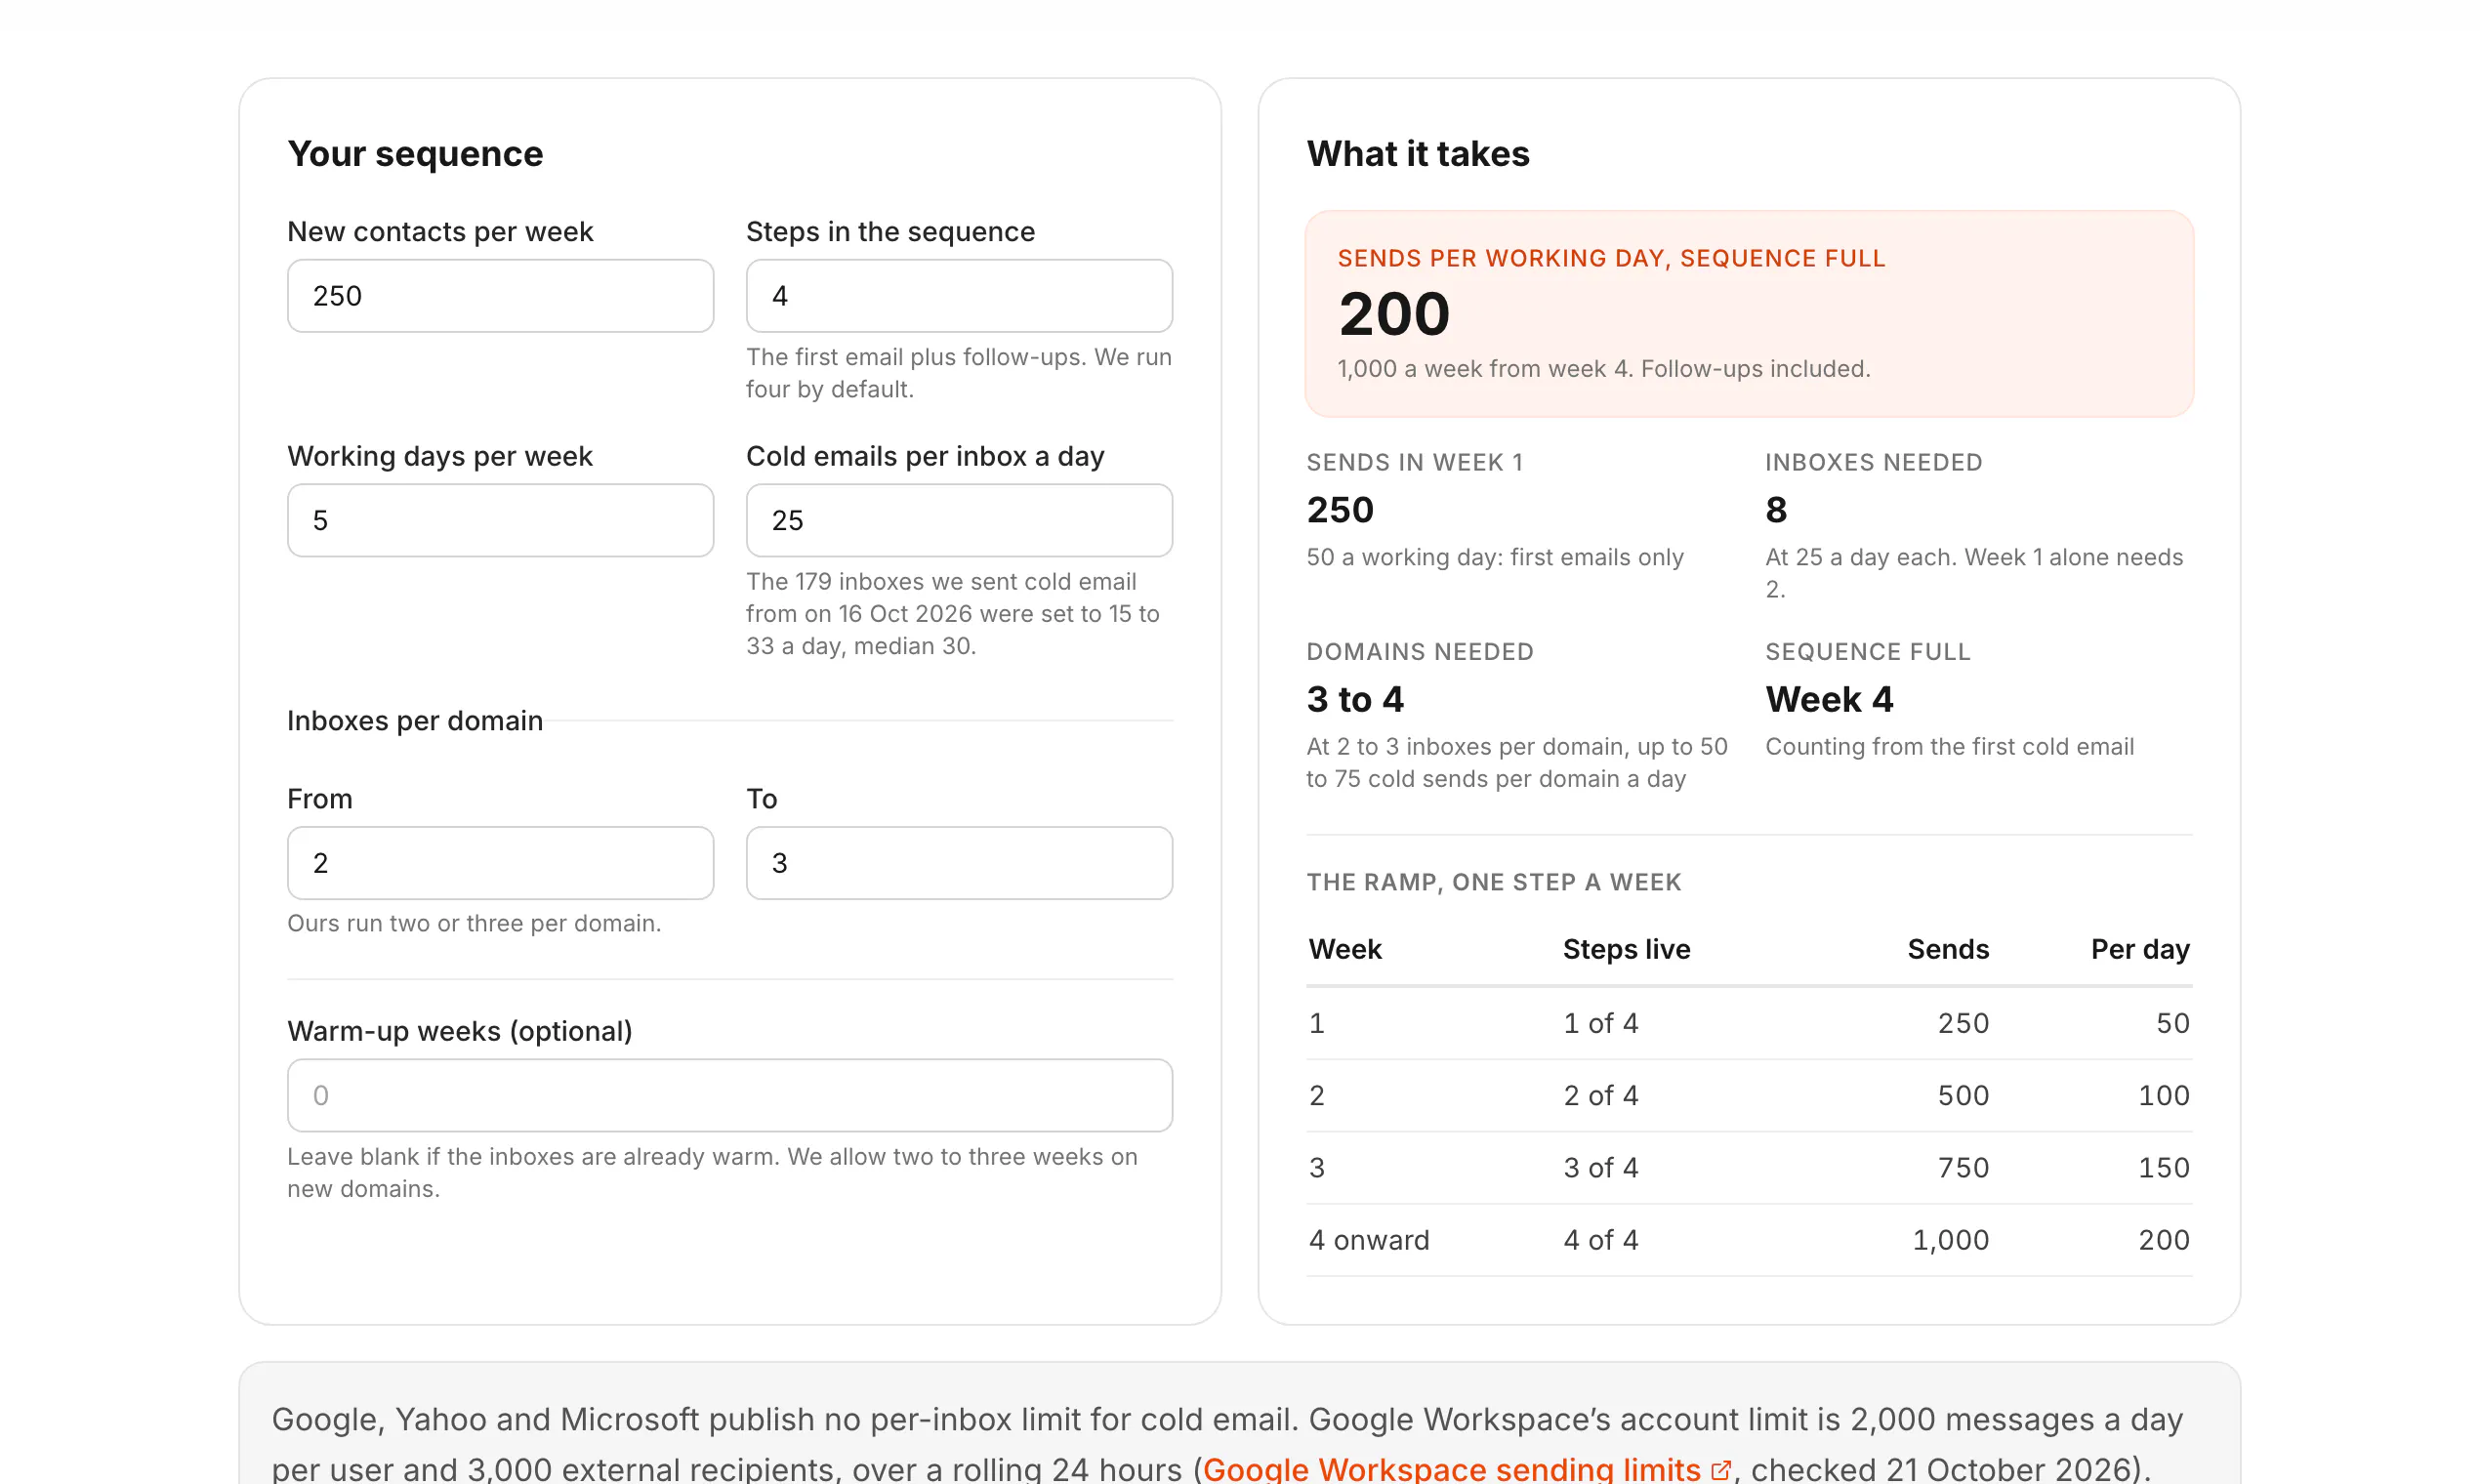The height and width of the screenshot is (1484, 2480).
Task: Click the "The ramp, one step a week" label
Action: (x=1494, y=882)
